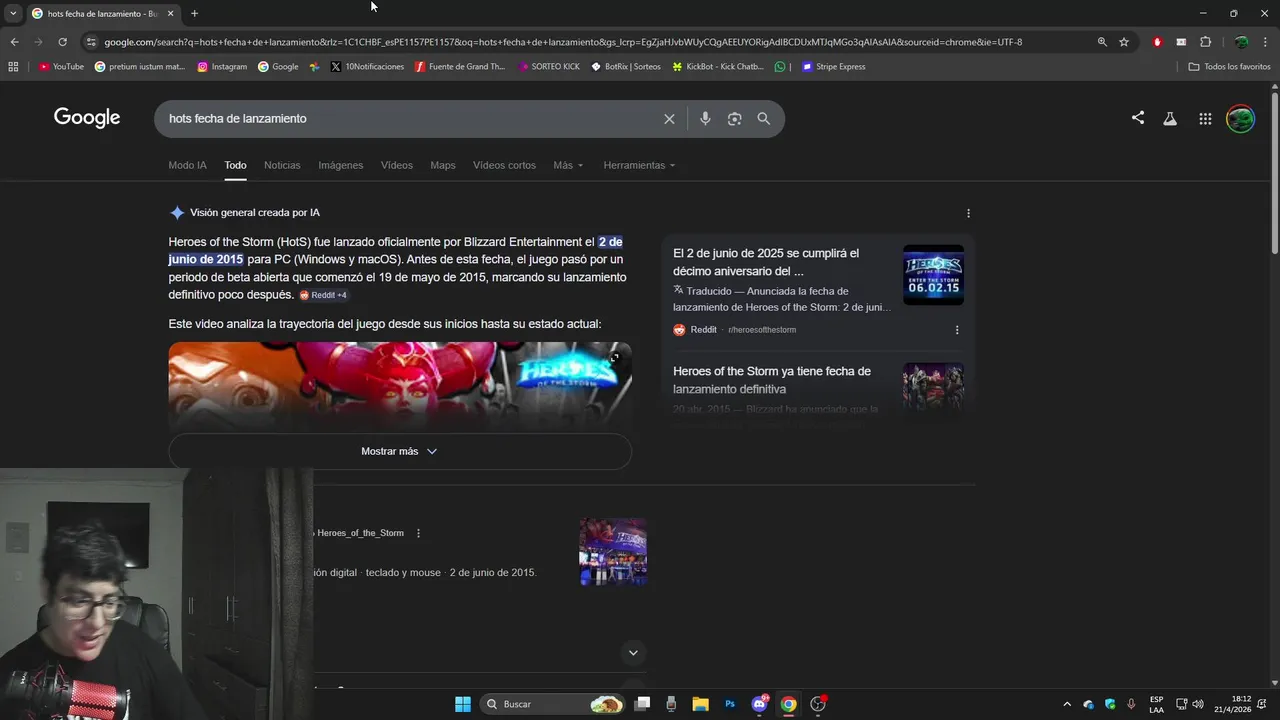
Task: Switch to the 'Imágenes' tab
Action: 341,165
